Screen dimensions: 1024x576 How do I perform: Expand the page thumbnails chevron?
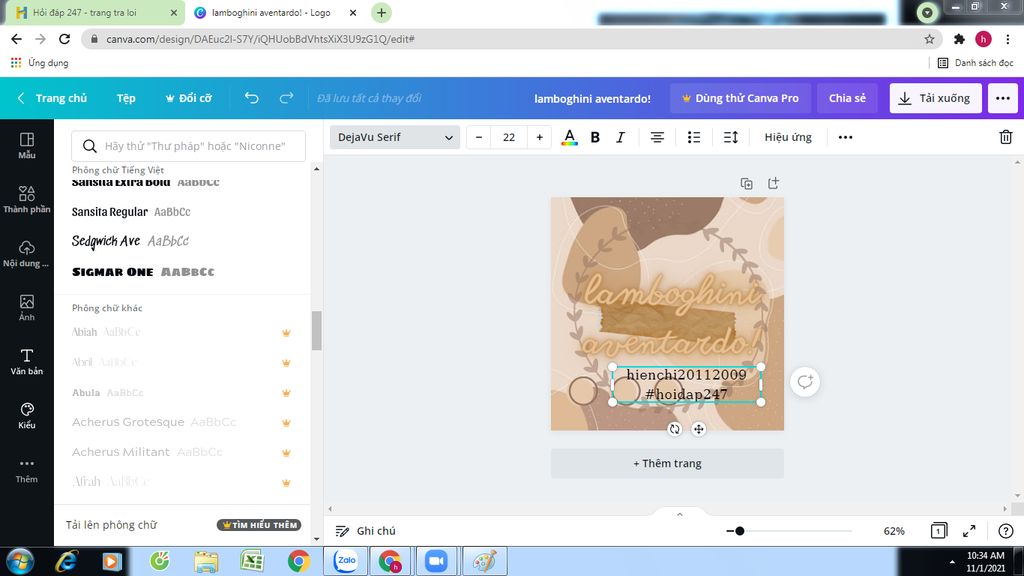(x=679, y=515)
